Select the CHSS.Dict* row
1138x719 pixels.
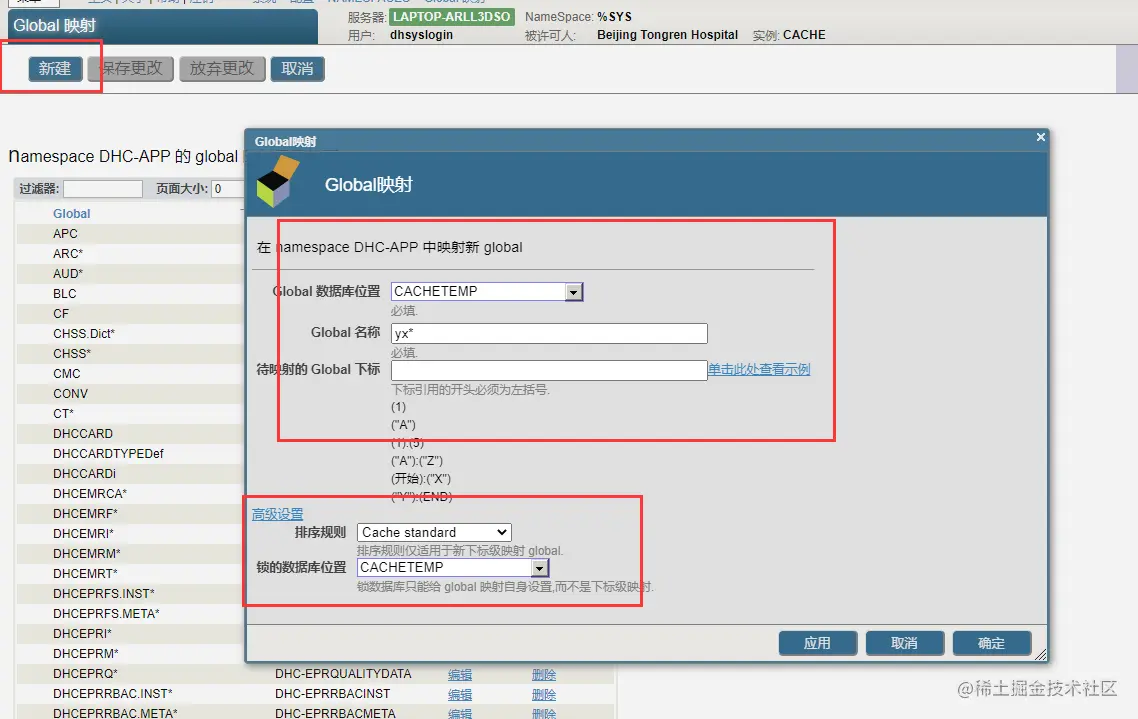tap(129, 334)
